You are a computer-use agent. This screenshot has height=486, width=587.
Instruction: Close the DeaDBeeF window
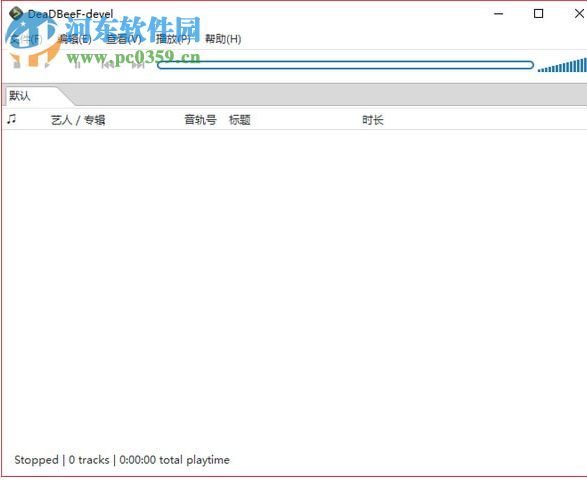(x=579, y=14)
